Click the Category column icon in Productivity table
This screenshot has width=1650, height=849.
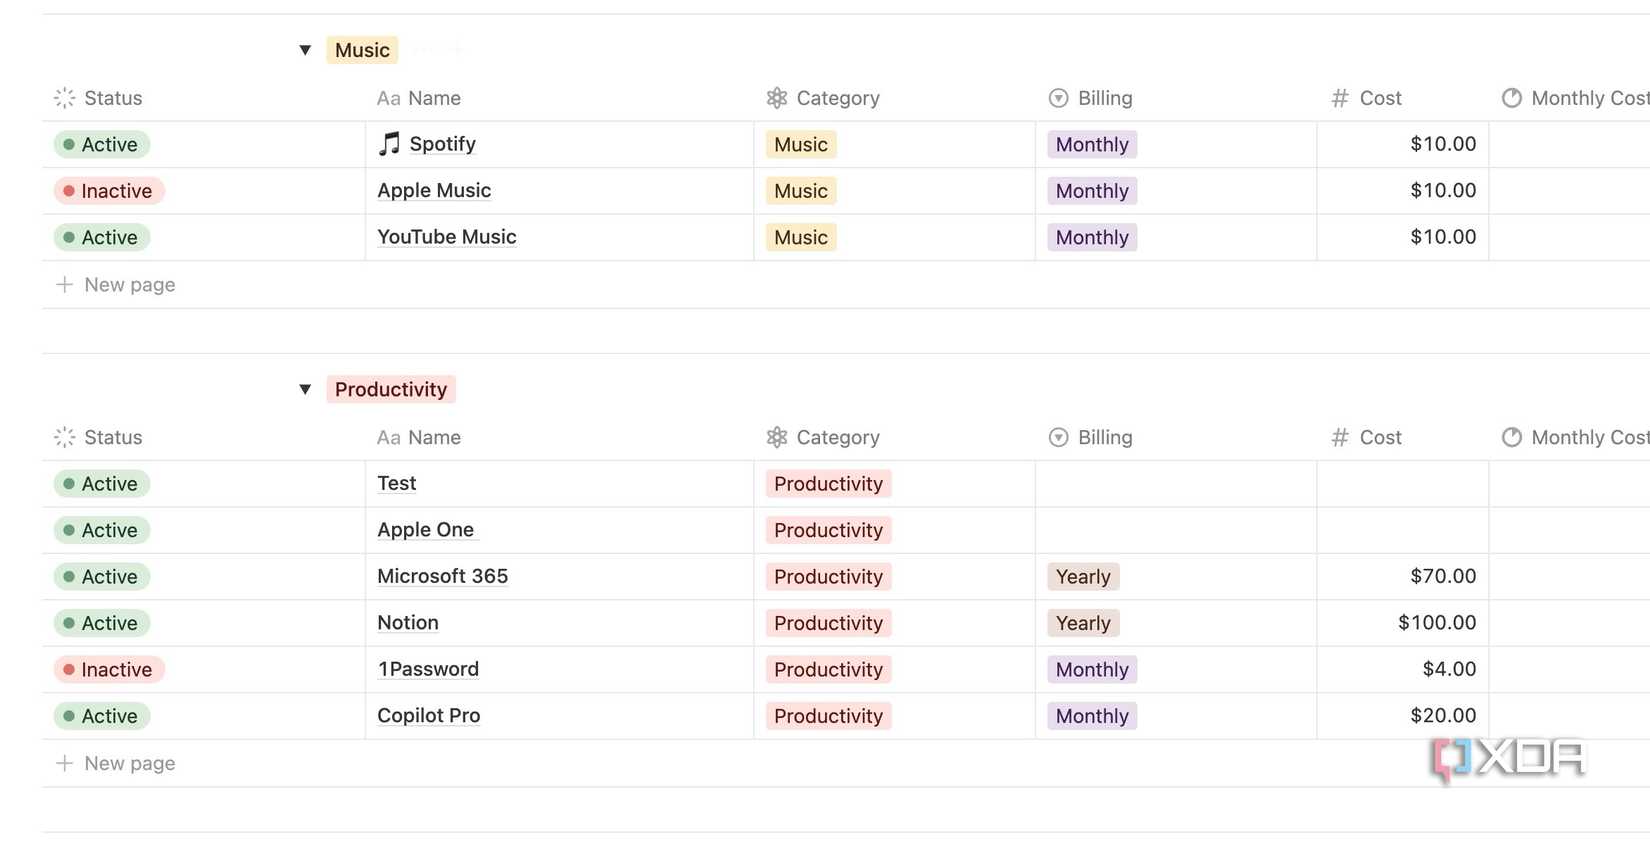tap(777, 437)
